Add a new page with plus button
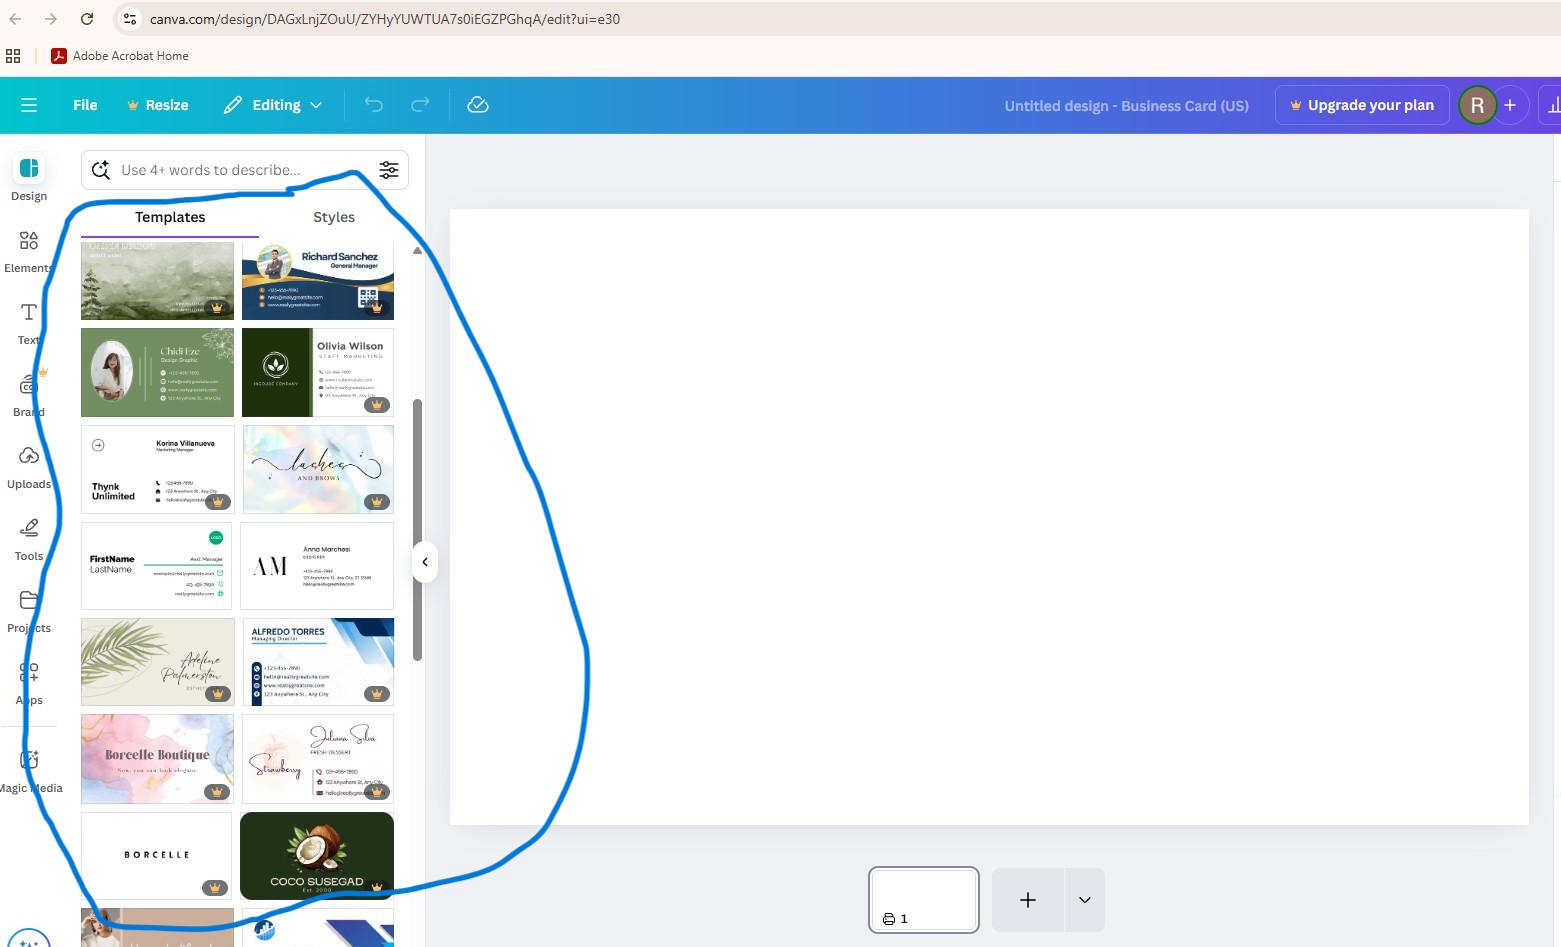This screenshot has width=1561, height=947. point(1028,900)
